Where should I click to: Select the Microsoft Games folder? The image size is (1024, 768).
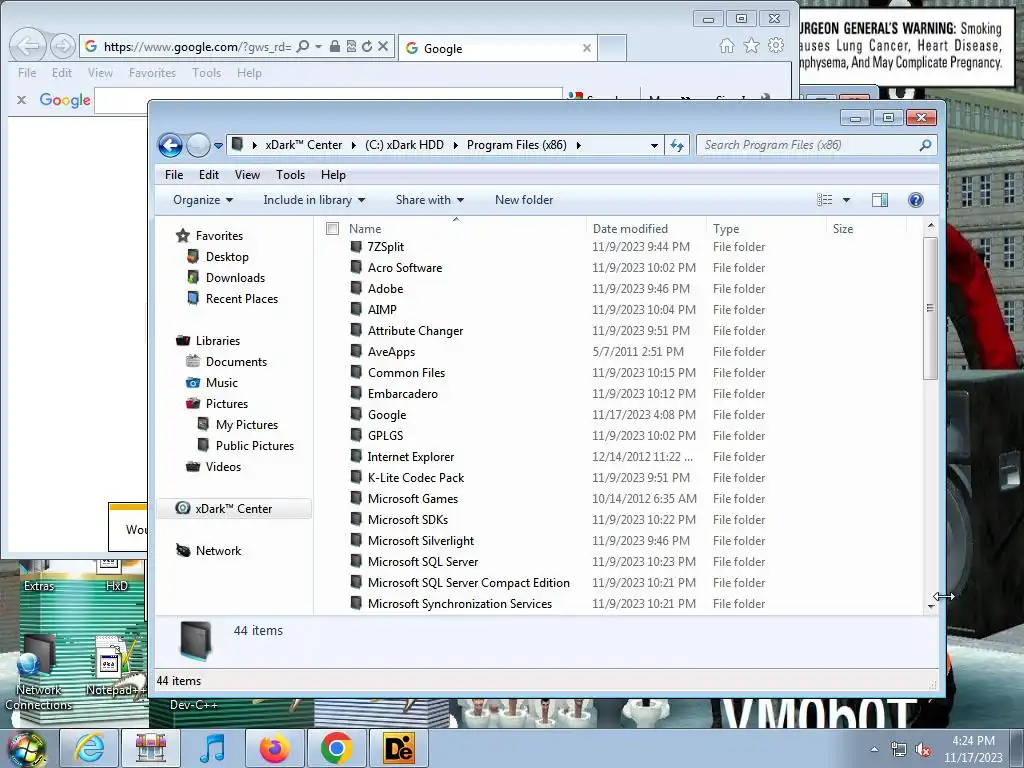(413, 498)
